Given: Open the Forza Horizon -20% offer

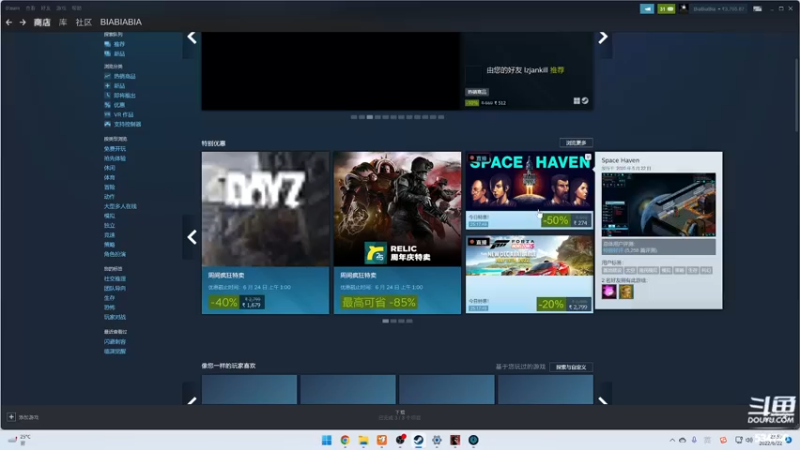Looking at the screenshot, I should (x=530, y=274).
